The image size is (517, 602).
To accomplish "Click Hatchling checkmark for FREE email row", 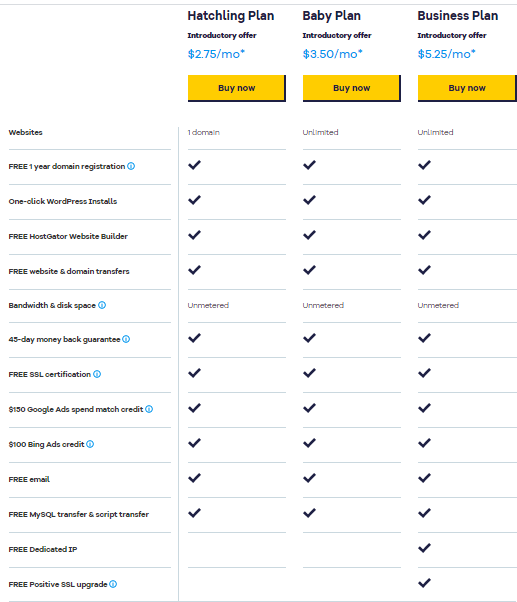I will point(194,478).
